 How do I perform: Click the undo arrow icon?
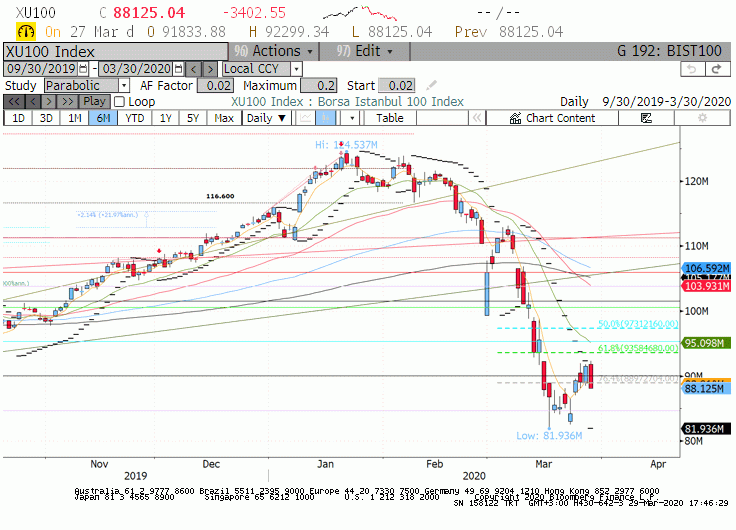click(692, 69)
